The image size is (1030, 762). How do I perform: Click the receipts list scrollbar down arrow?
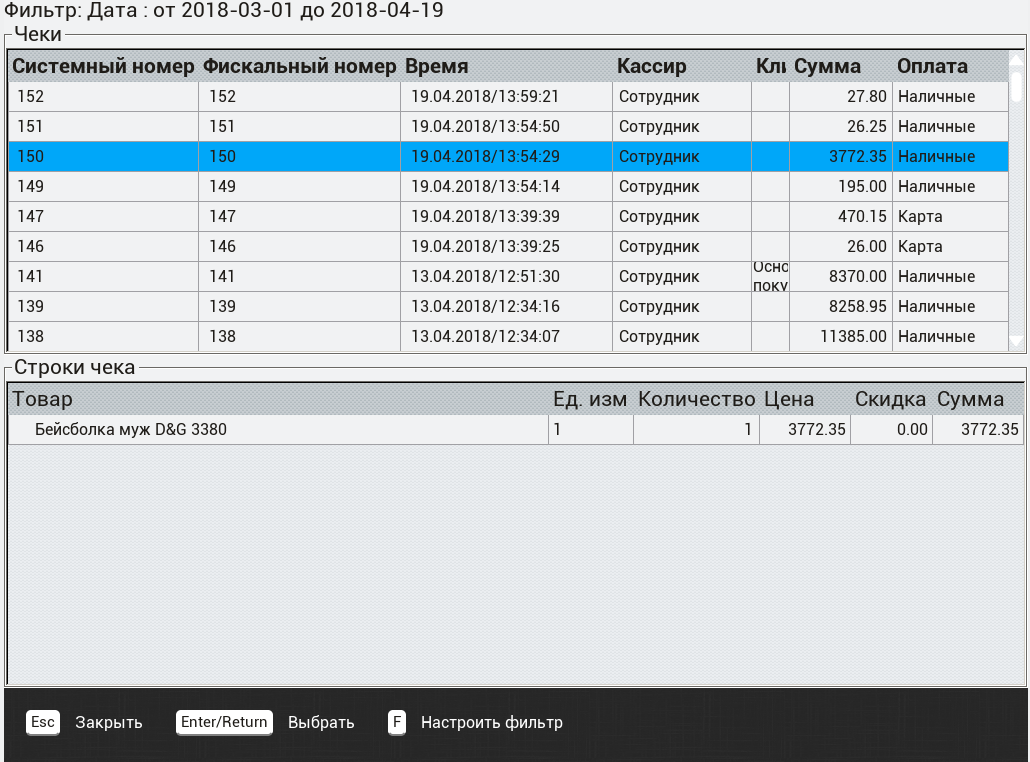(1016, 340)
